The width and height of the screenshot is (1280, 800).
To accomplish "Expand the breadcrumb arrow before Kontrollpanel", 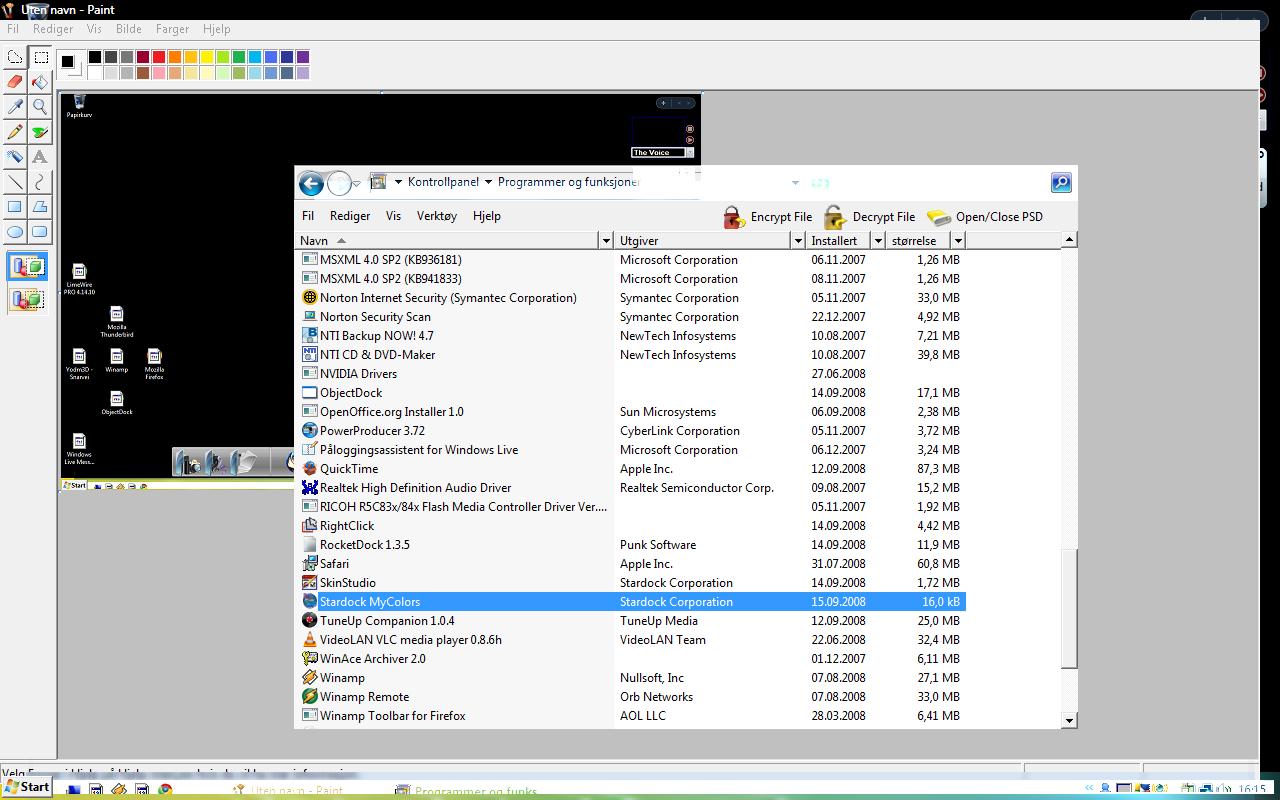I will [398, 182].
